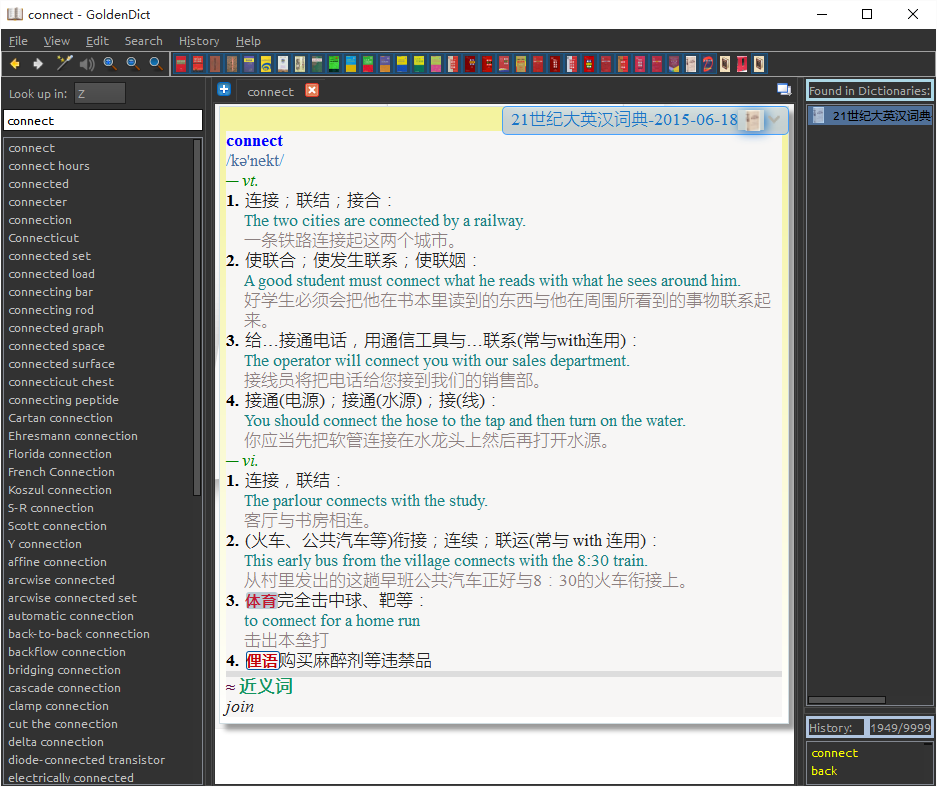Select clamp connection in the word list
This screenshot has height=787, width=937.
coord(59,706)
